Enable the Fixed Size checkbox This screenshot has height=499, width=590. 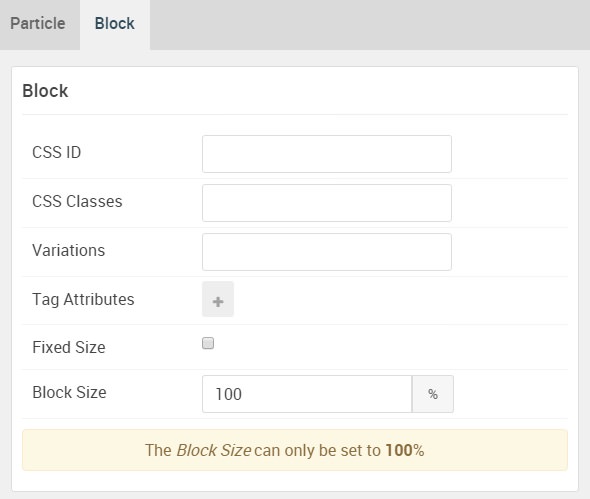pyautogui.click(x=208, y=343)
